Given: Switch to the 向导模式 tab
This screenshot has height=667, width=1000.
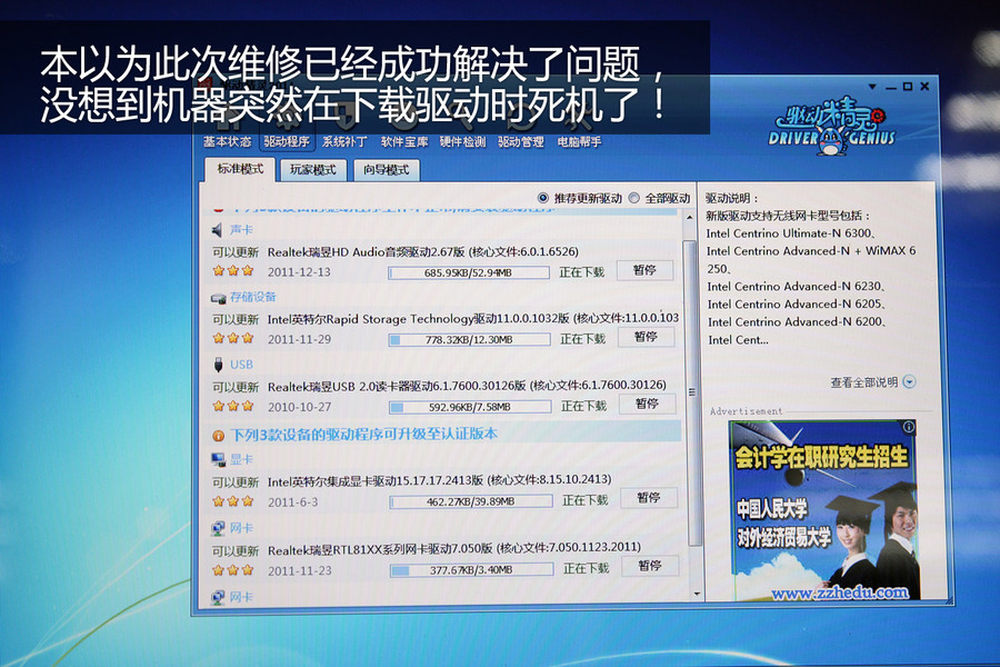Looking at the screenshot, I should pos(386,170).
